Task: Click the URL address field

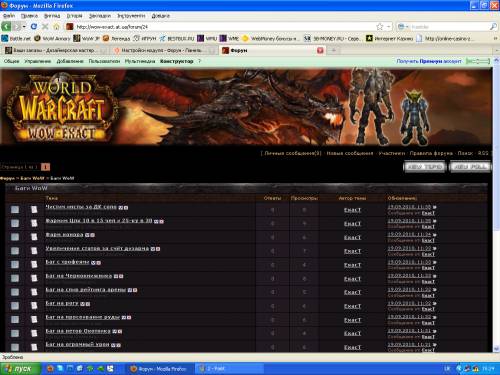Action: point(225,27)
